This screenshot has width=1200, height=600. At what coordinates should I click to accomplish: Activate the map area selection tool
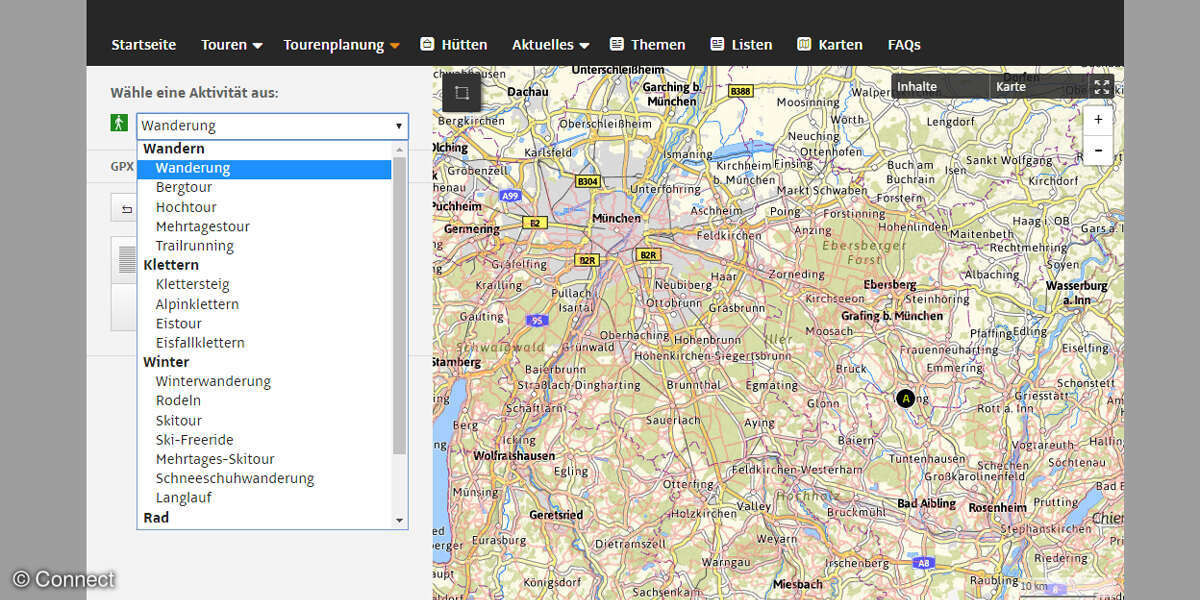[462, 93]
